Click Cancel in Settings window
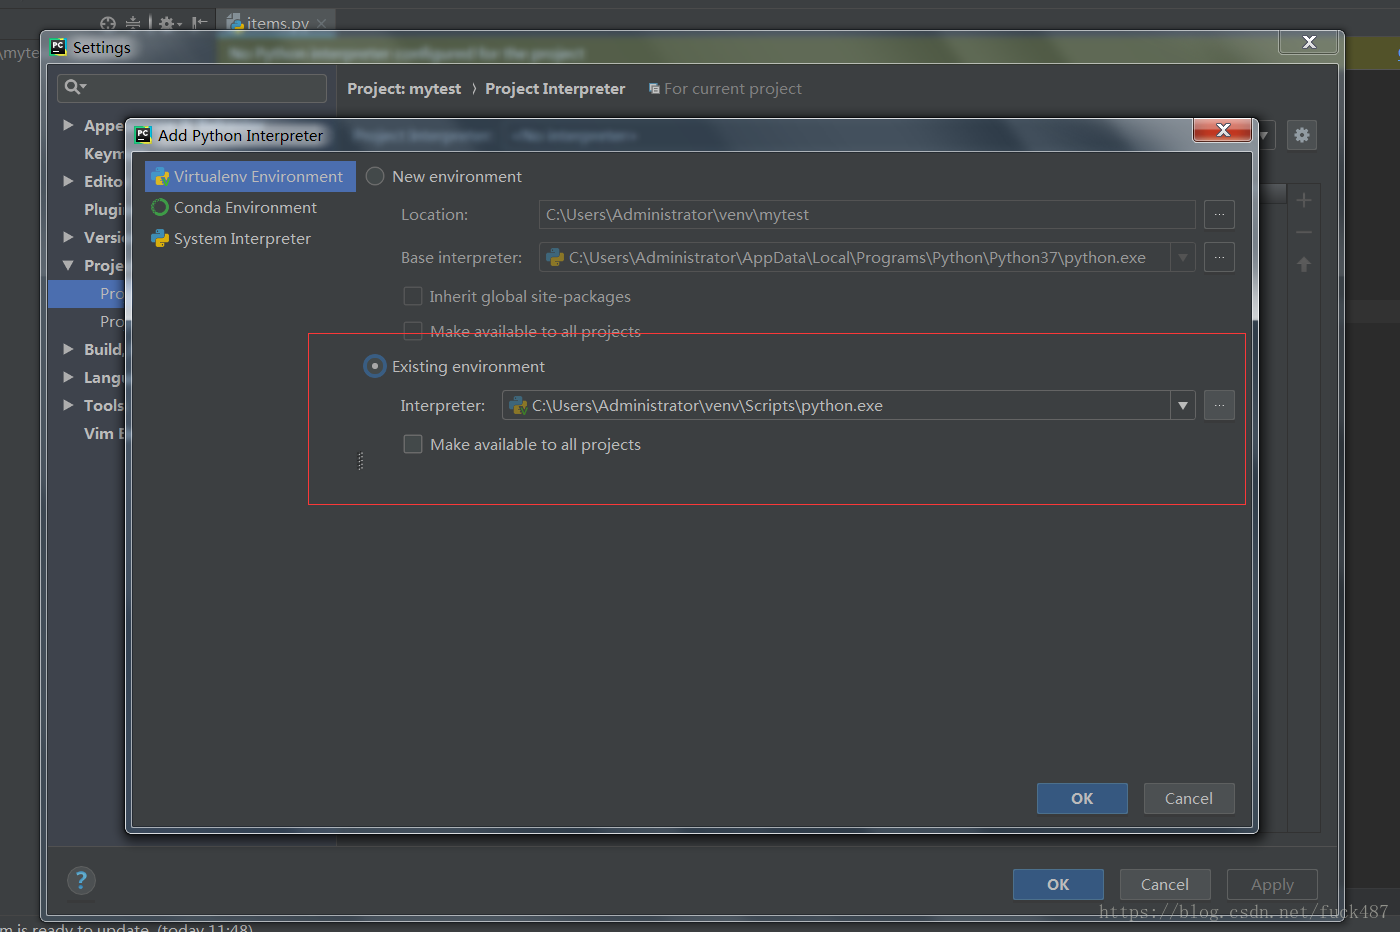1400x932 pixels. point(1165,884)
